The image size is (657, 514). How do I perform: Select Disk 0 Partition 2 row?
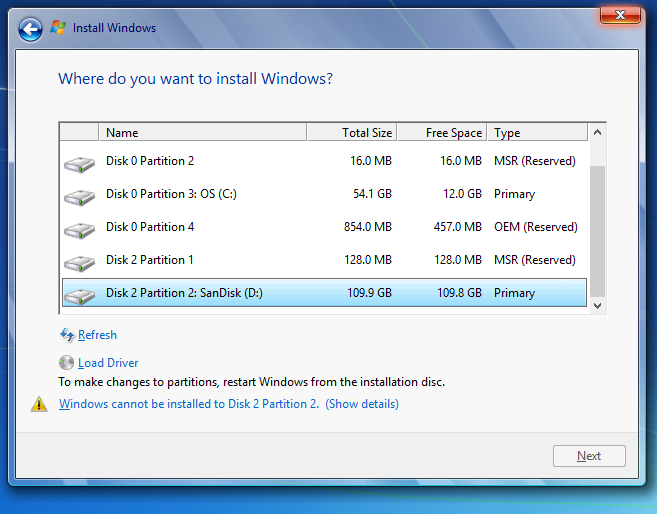tap(324, 161)
